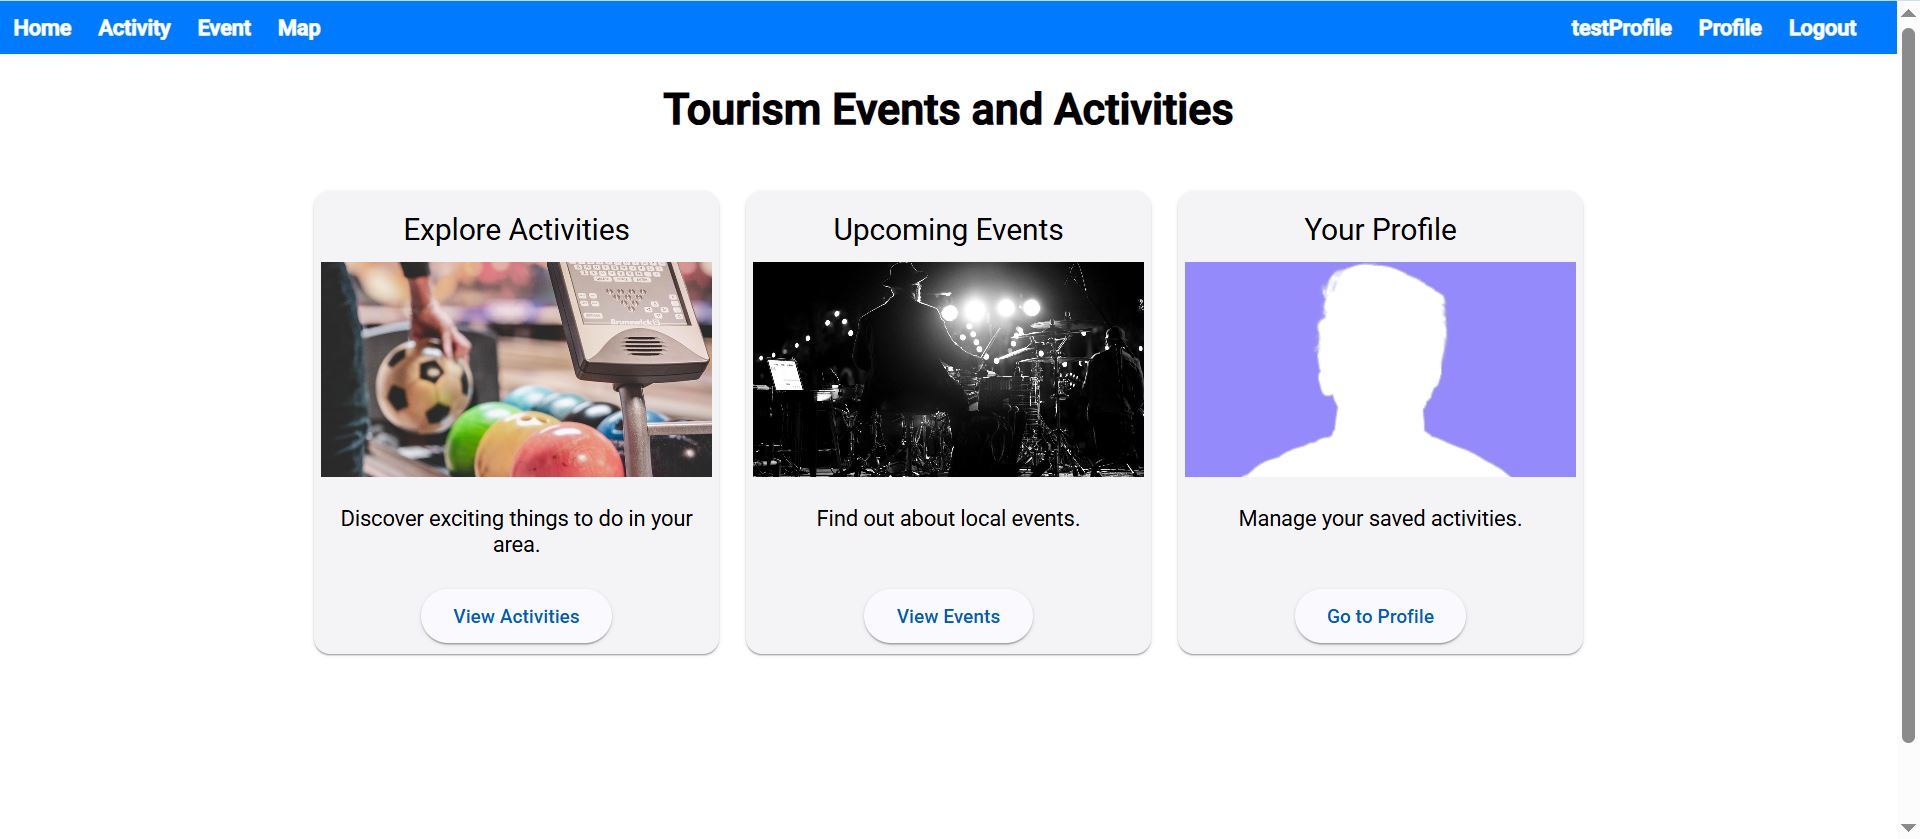
Task: Click the purple profile silhouette image
Action: coord(1379,369)
